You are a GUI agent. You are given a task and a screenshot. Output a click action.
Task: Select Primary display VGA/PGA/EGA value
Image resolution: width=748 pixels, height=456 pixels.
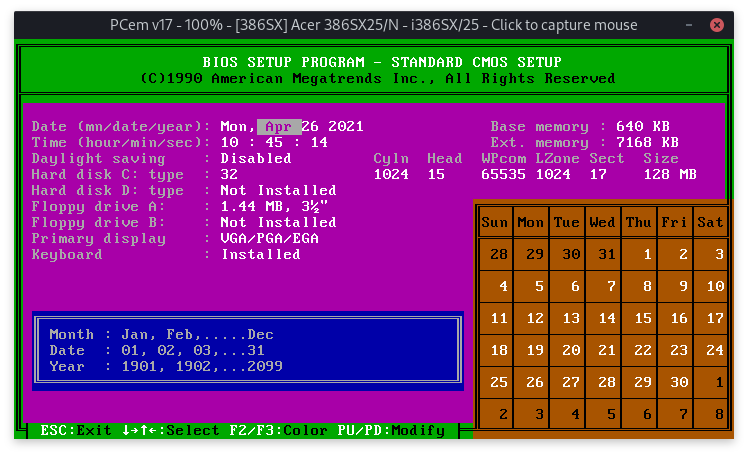pyautogui.click(x=270, y=238)
